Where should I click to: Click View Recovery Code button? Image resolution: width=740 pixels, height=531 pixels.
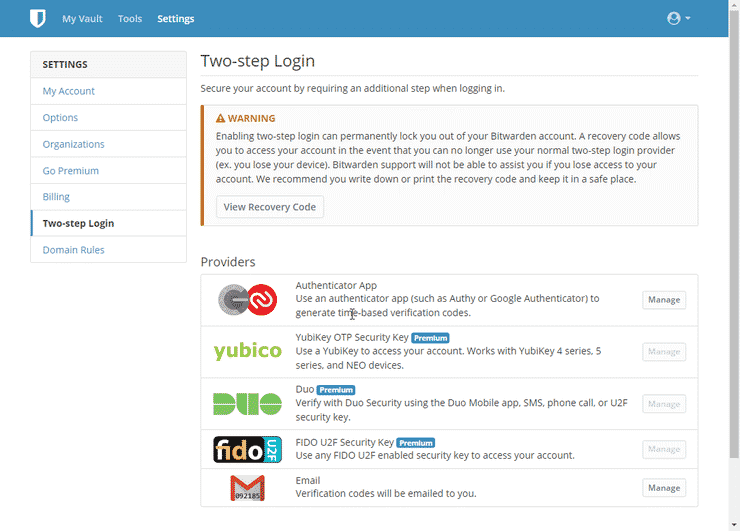click(270, 207)
